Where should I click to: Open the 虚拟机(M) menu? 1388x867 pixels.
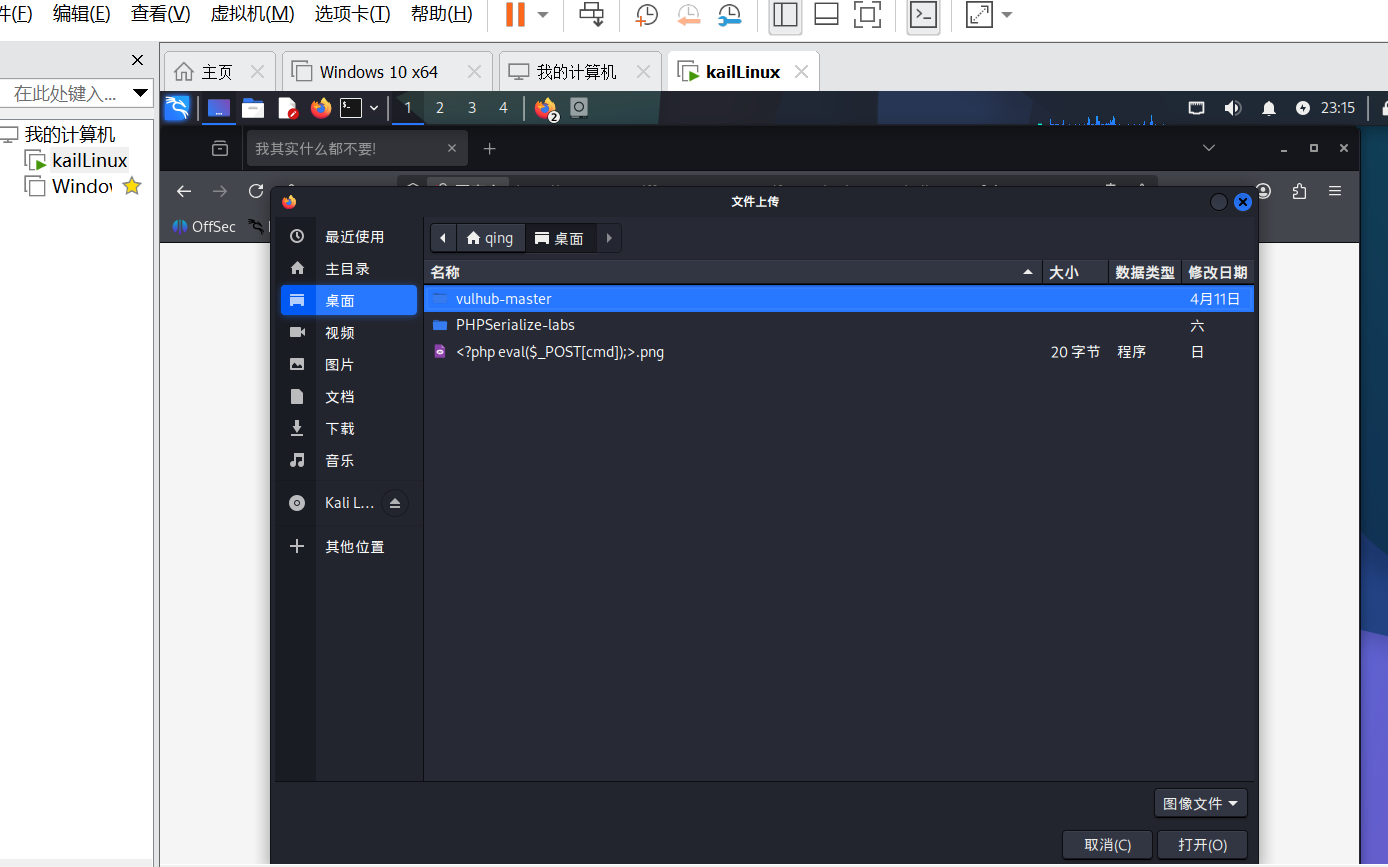252,14
